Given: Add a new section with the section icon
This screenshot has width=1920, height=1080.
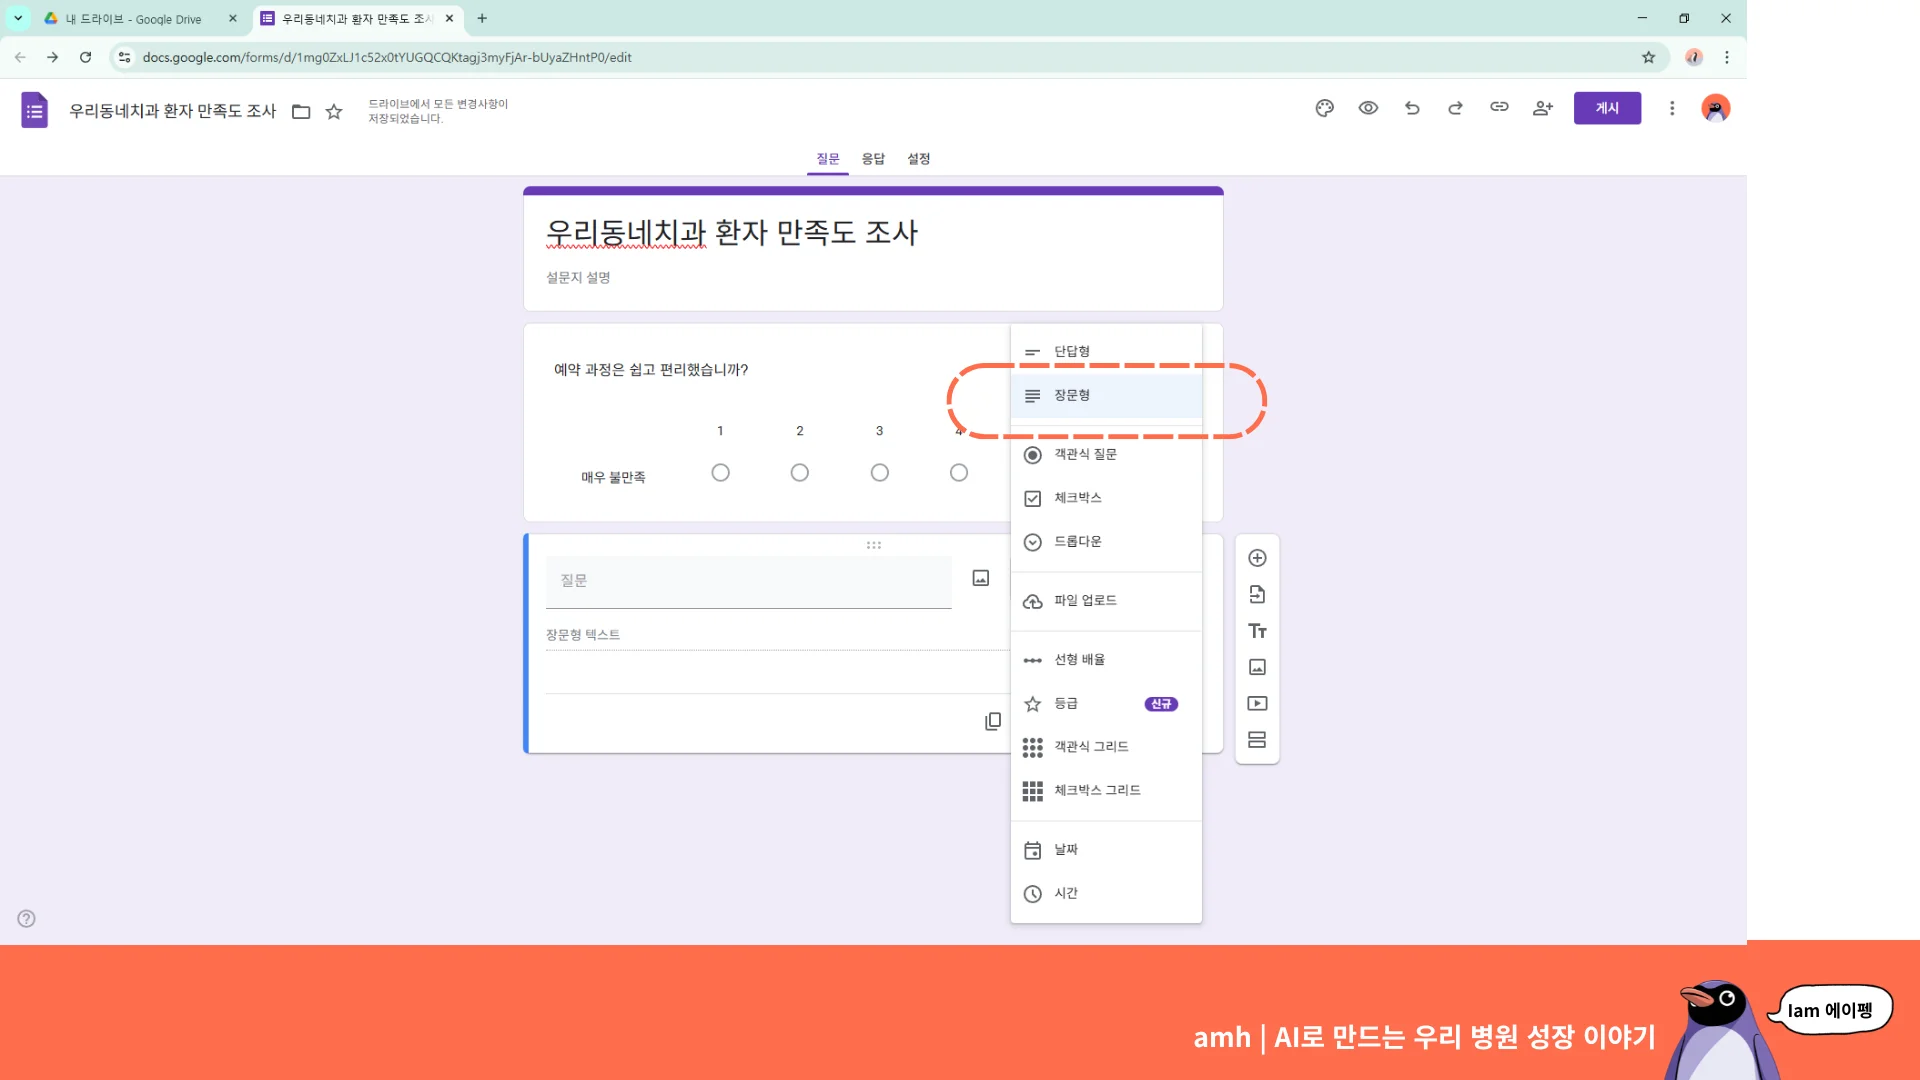Looking at the screenshot, I should 1257,739.
